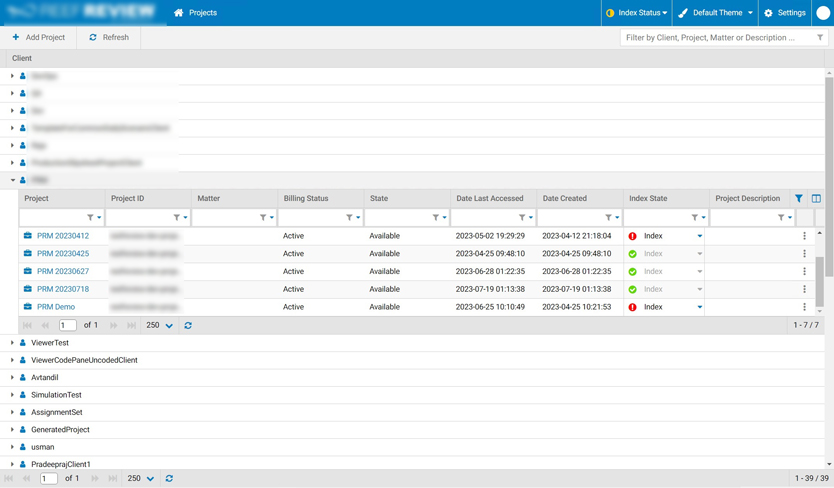Click the user avatar in top bar

point(823,13)
